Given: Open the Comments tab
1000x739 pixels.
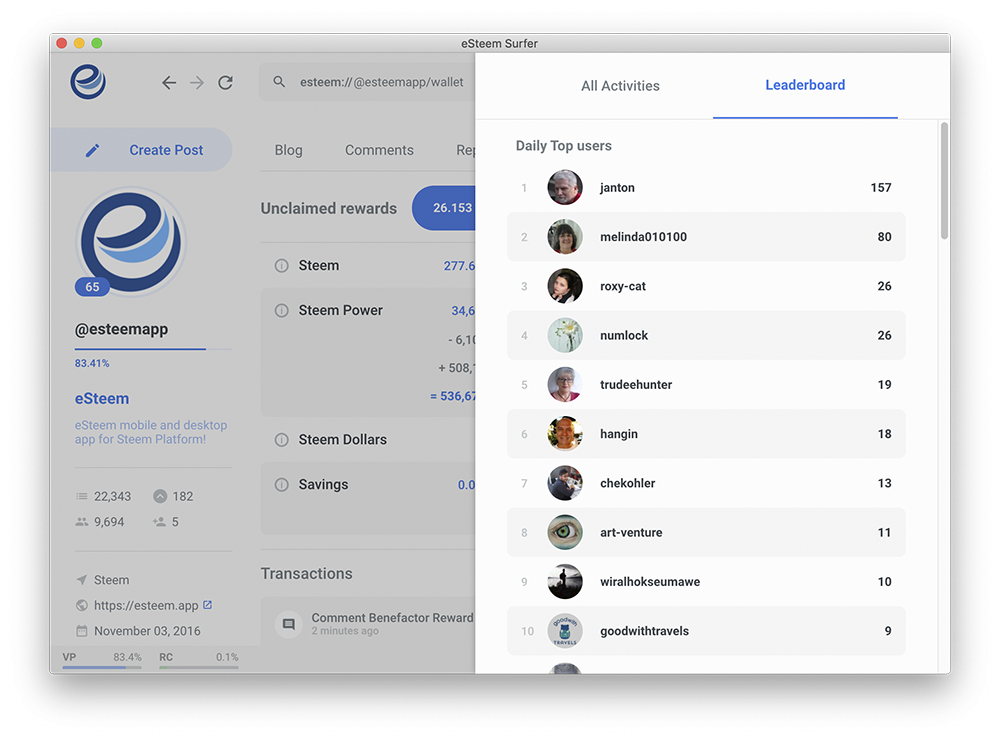Looking at the screenshot, I should (x=379, y=150).
